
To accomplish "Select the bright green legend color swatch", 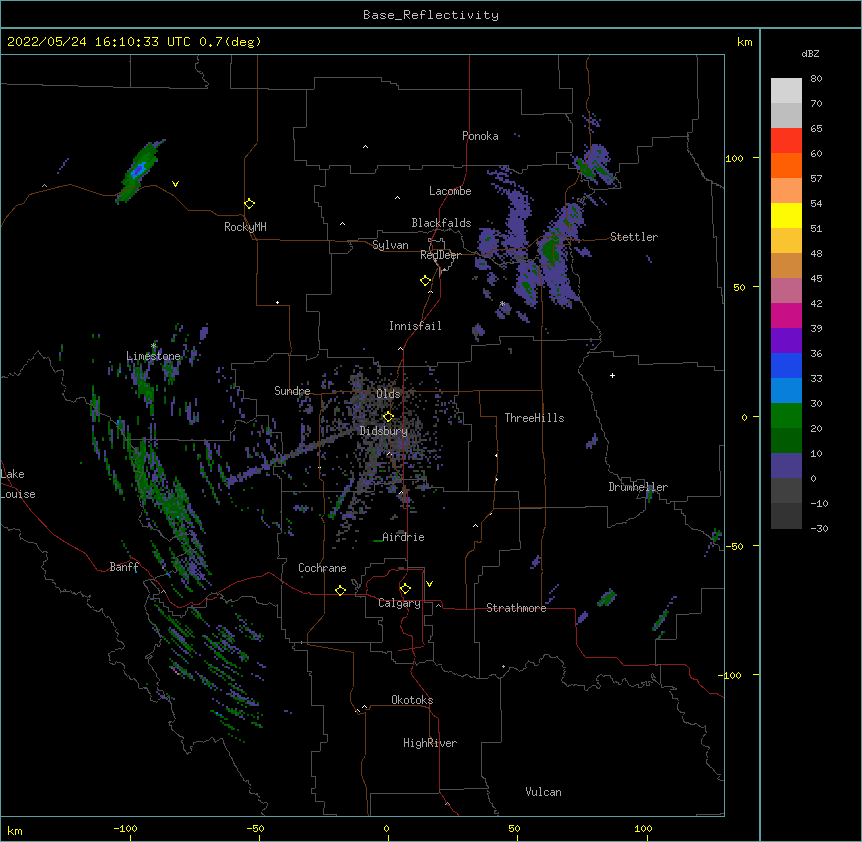I will pos(786,416).
